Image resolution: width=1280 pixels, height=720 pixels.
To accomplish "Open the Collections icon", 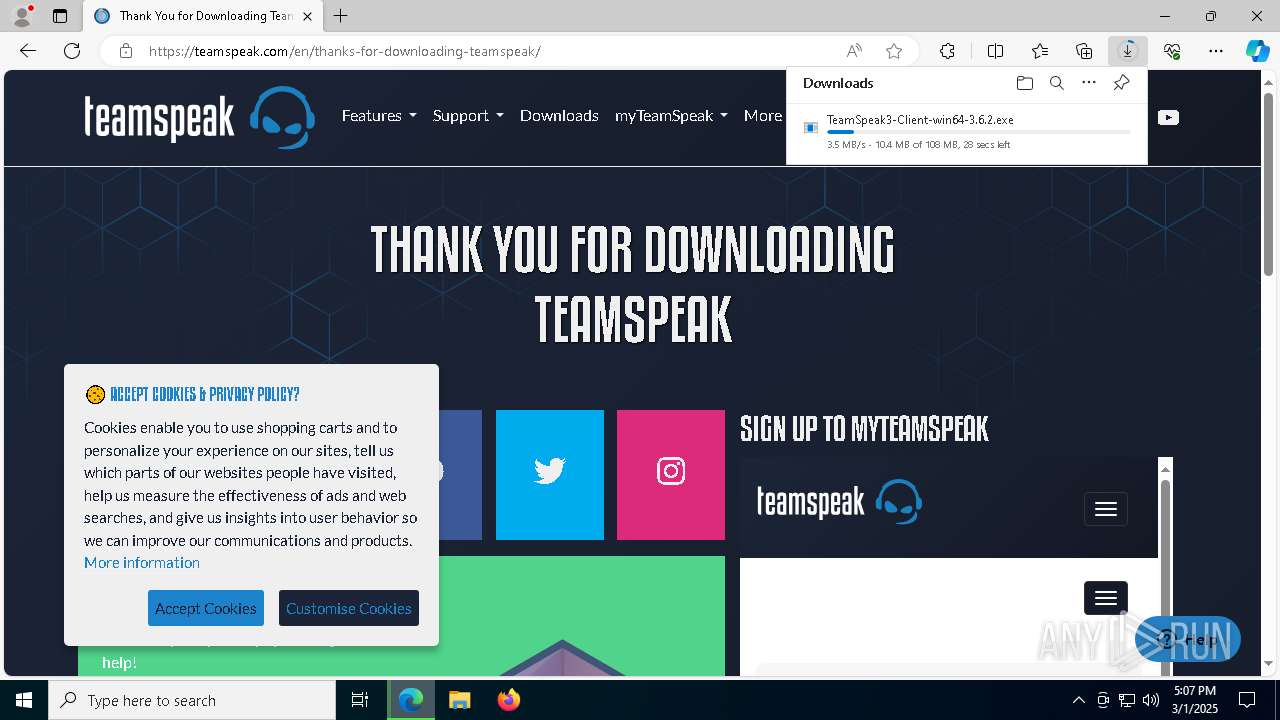I will (1084, 51).
